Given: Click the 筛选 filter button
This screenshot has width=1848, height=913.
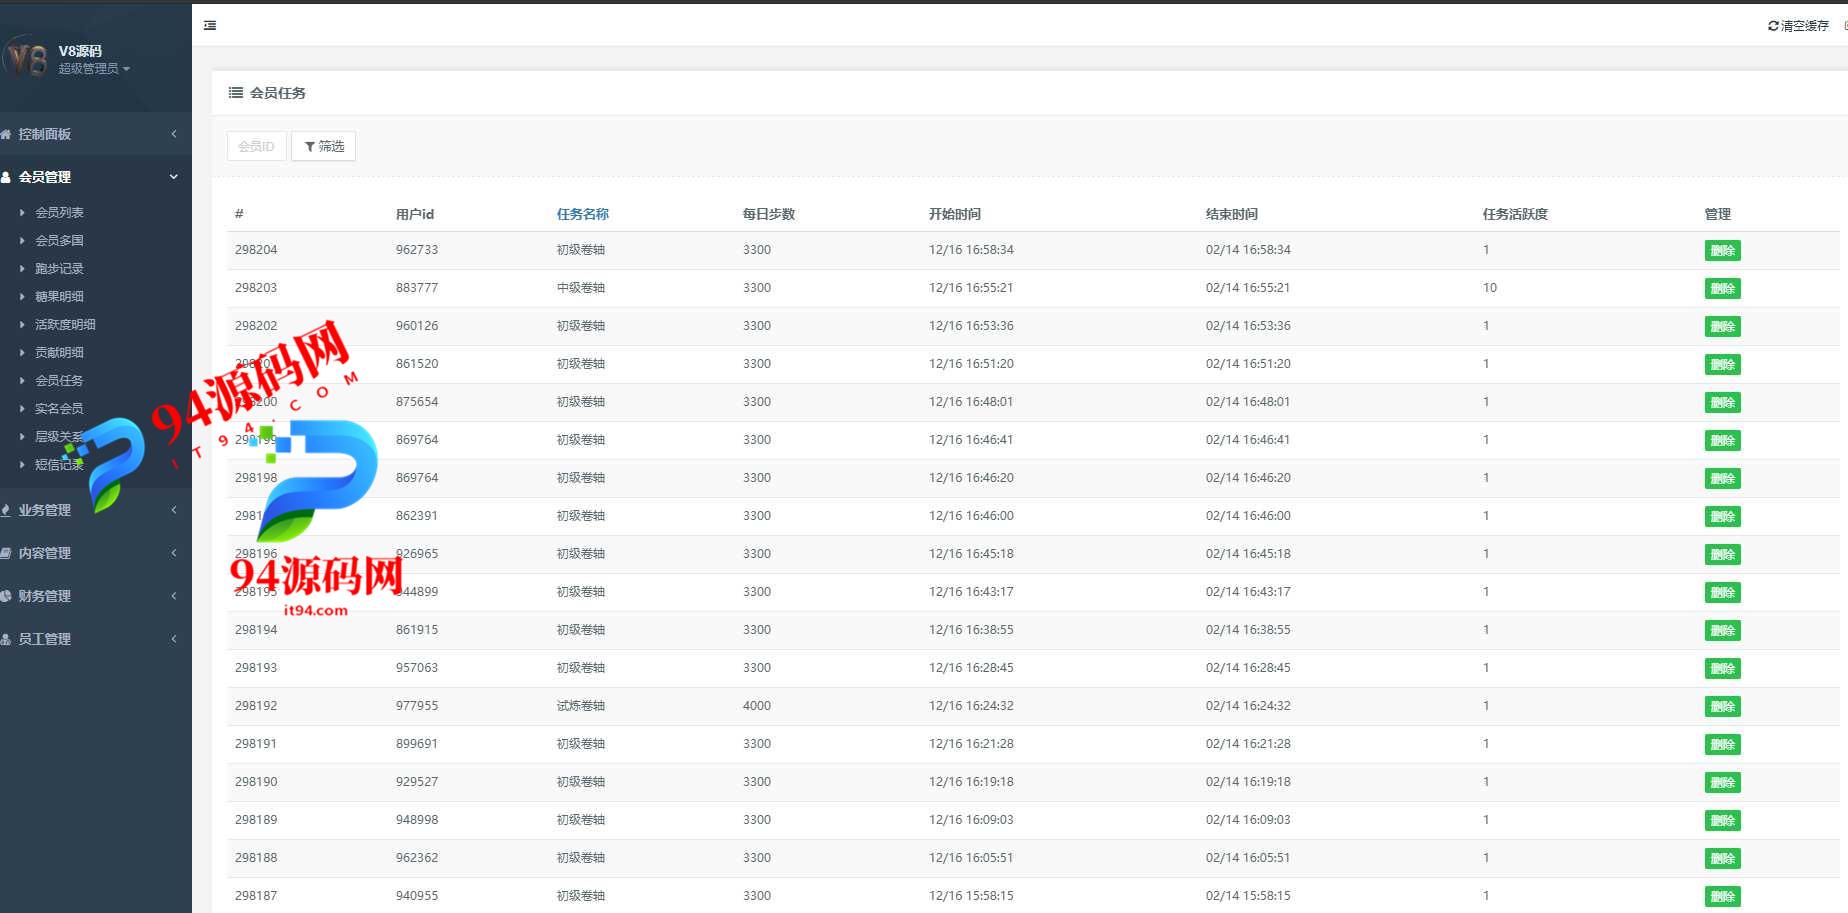Looking at the screenshot, I should tap(323, 146).
